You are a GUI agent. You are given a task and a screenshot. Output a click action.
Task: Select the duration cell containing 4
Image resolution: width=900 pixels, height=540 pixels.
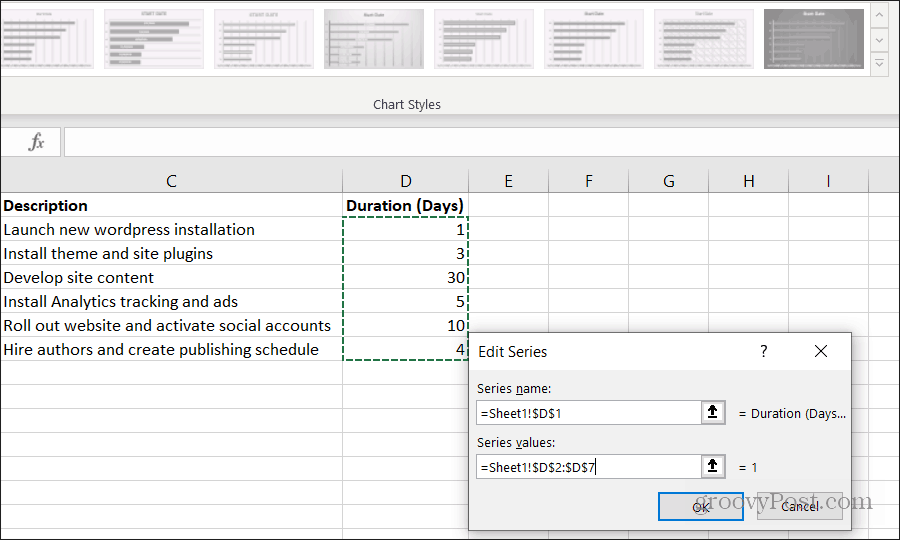(x=406, y=349)
